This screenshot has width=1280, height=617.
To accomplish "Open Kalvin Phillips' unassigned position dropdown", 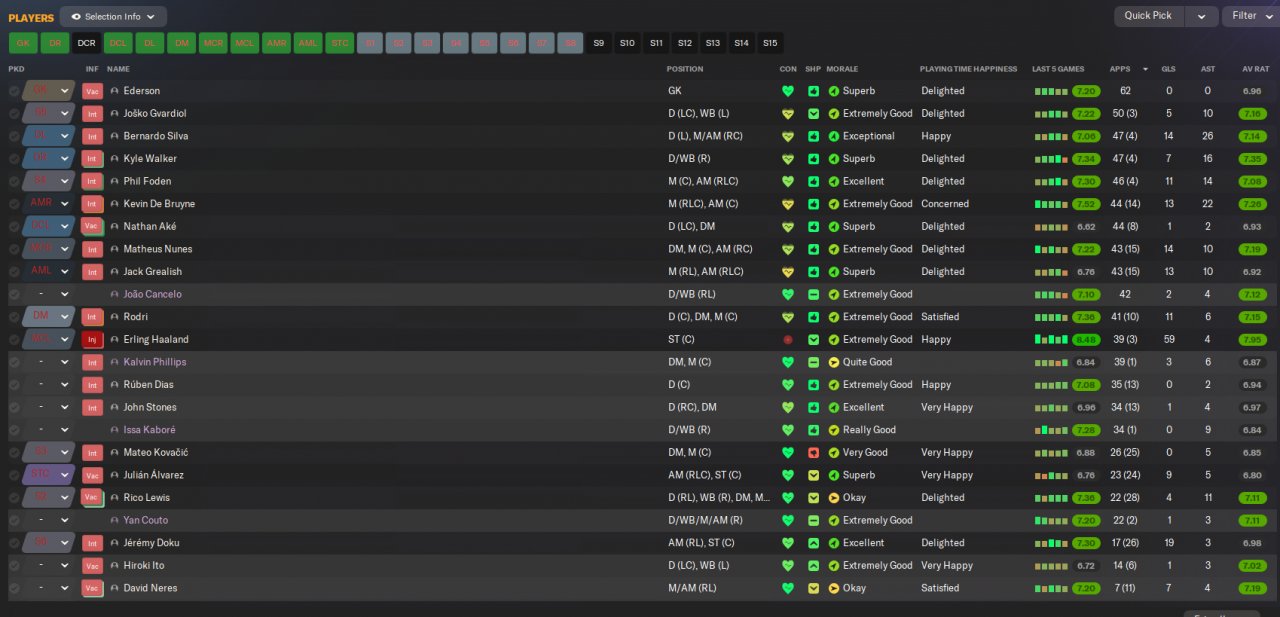I will click(49, 362).
